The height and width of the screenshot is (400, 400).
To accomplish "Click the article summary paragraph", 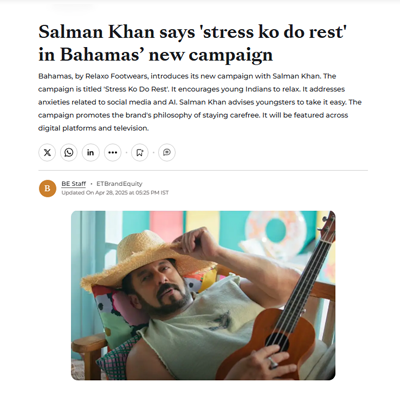I will pyautogui.click(x=200, y=102).
